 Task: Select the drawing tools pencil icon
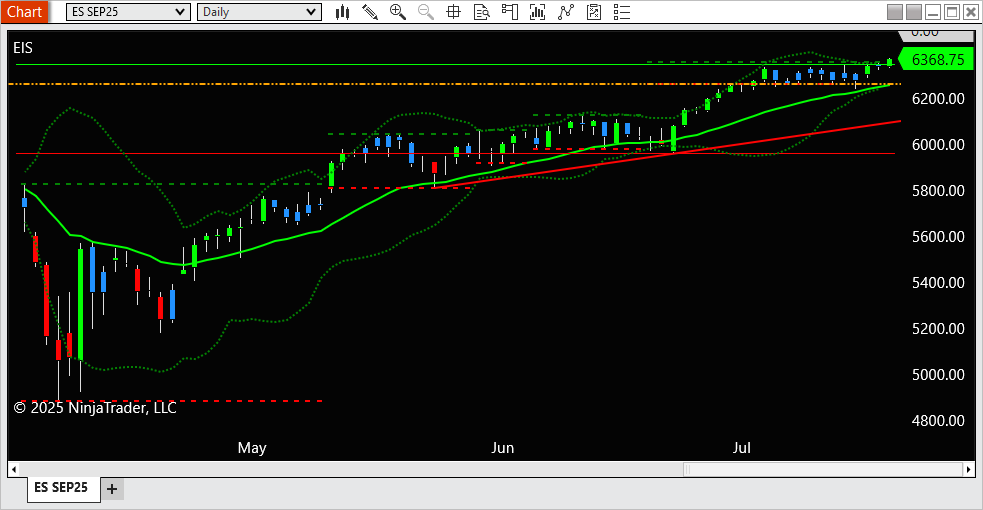[x=370, y=12]
